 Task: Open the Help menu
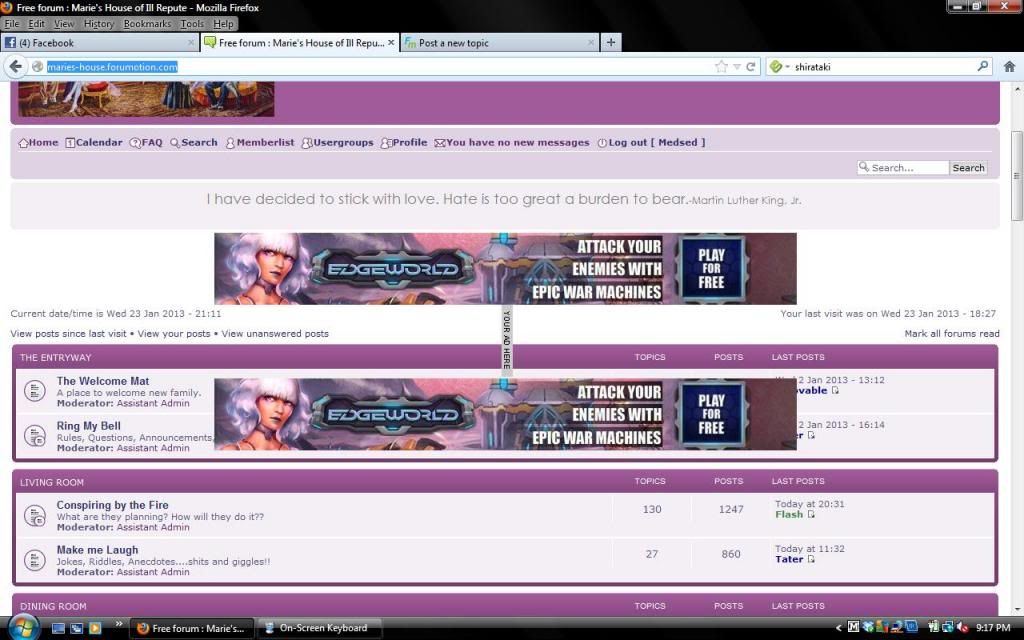point(223,24)
